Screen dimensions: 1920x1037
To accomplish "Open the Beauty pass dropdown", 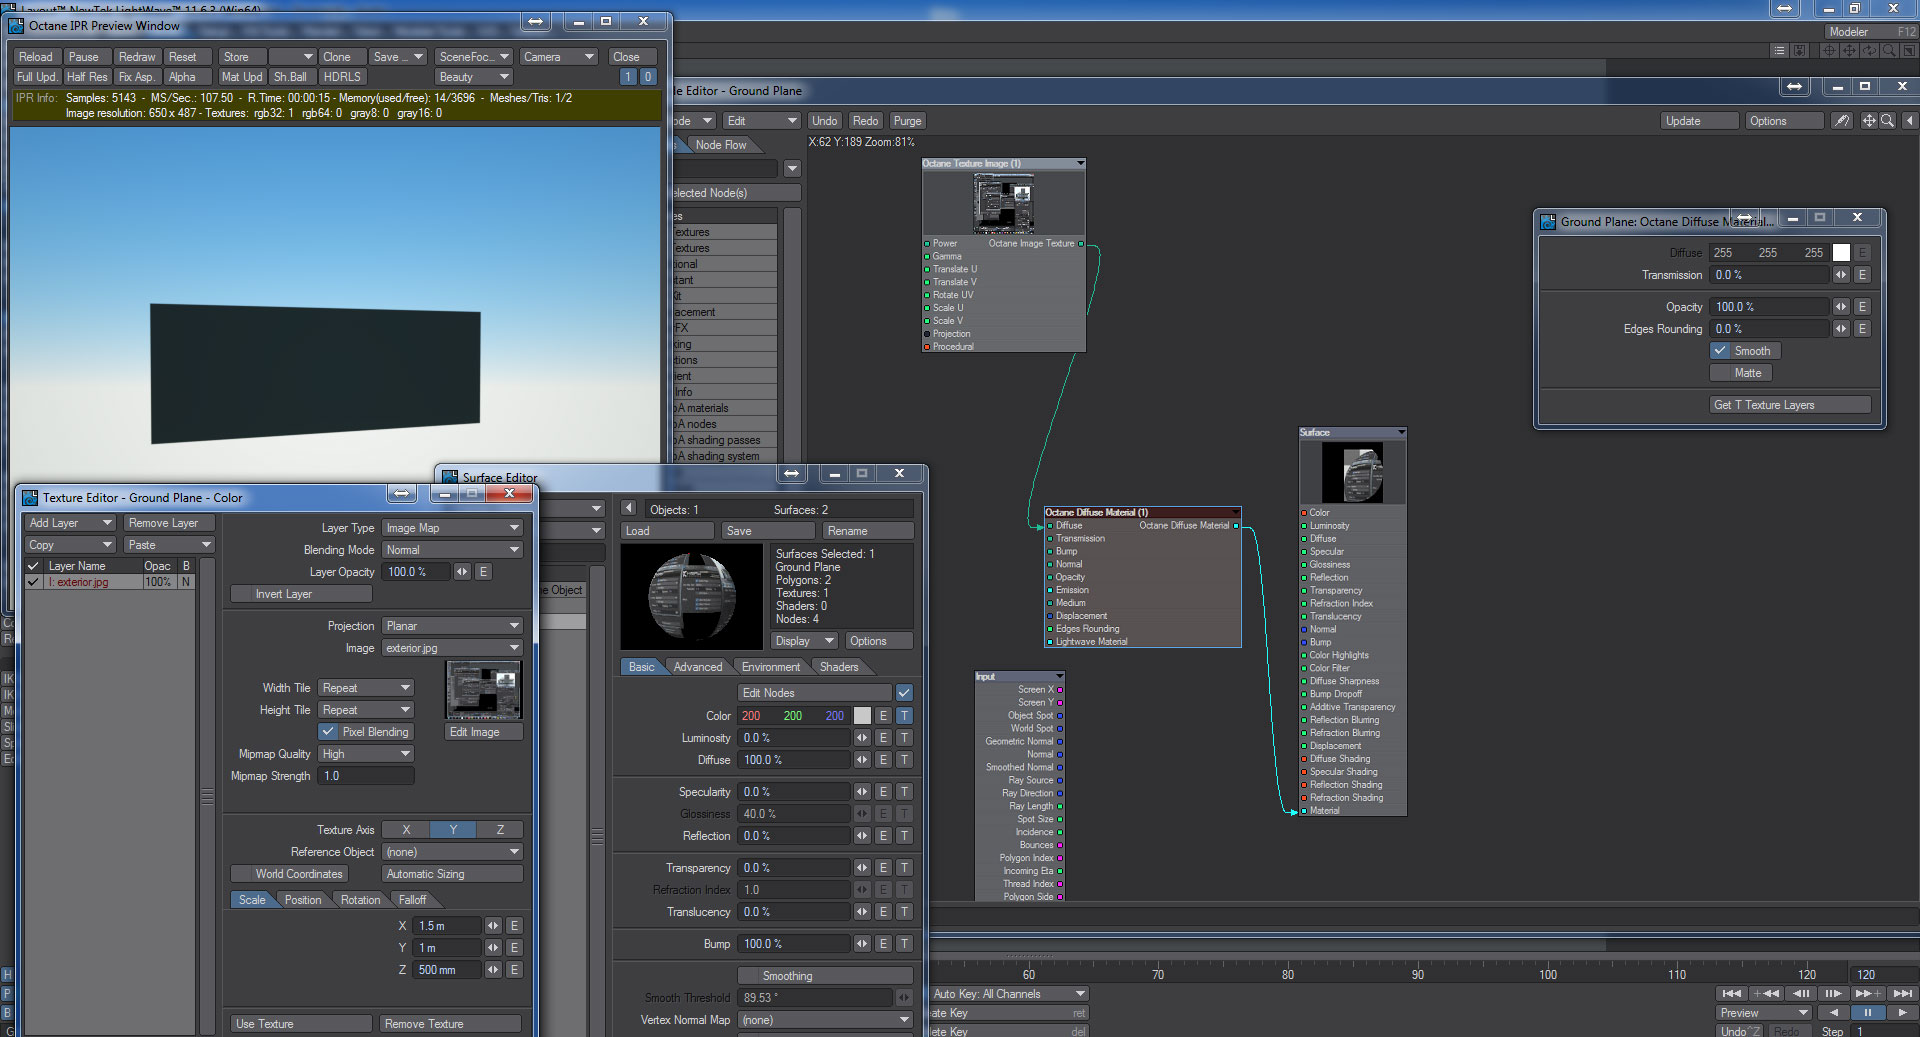I will click(x=473, y=77).
